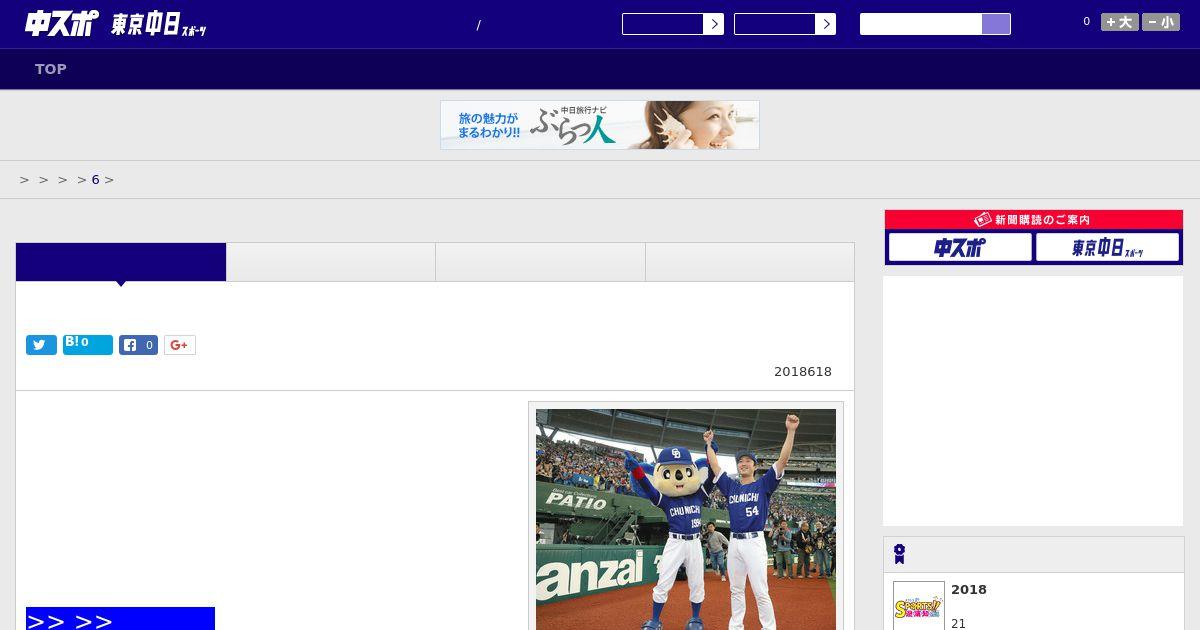Click the 中スポ logo in header
1200x630 pixels.
point(61,23)
